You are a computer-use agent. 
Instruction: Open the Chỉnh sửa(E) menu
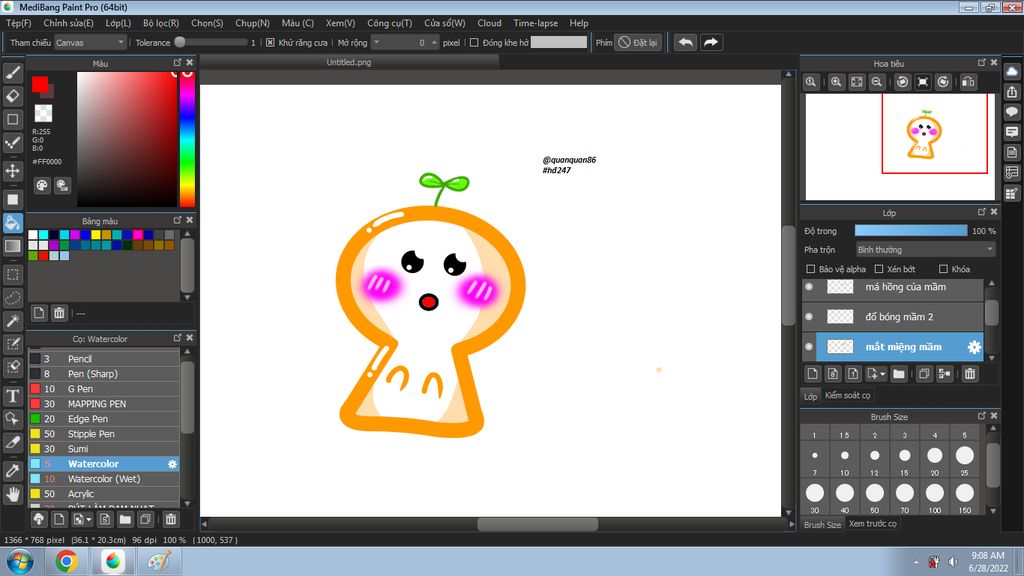(69, 23)
